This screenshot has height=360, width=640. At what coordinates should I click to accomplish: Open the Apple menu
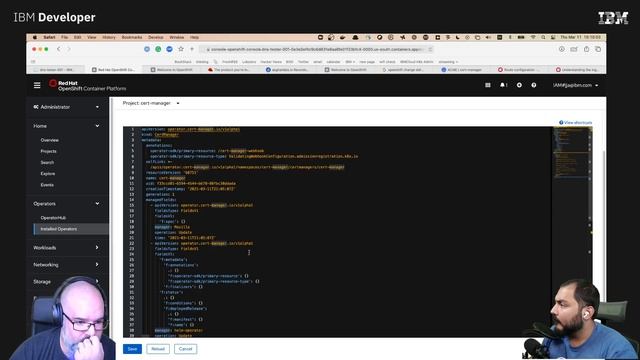35,38
